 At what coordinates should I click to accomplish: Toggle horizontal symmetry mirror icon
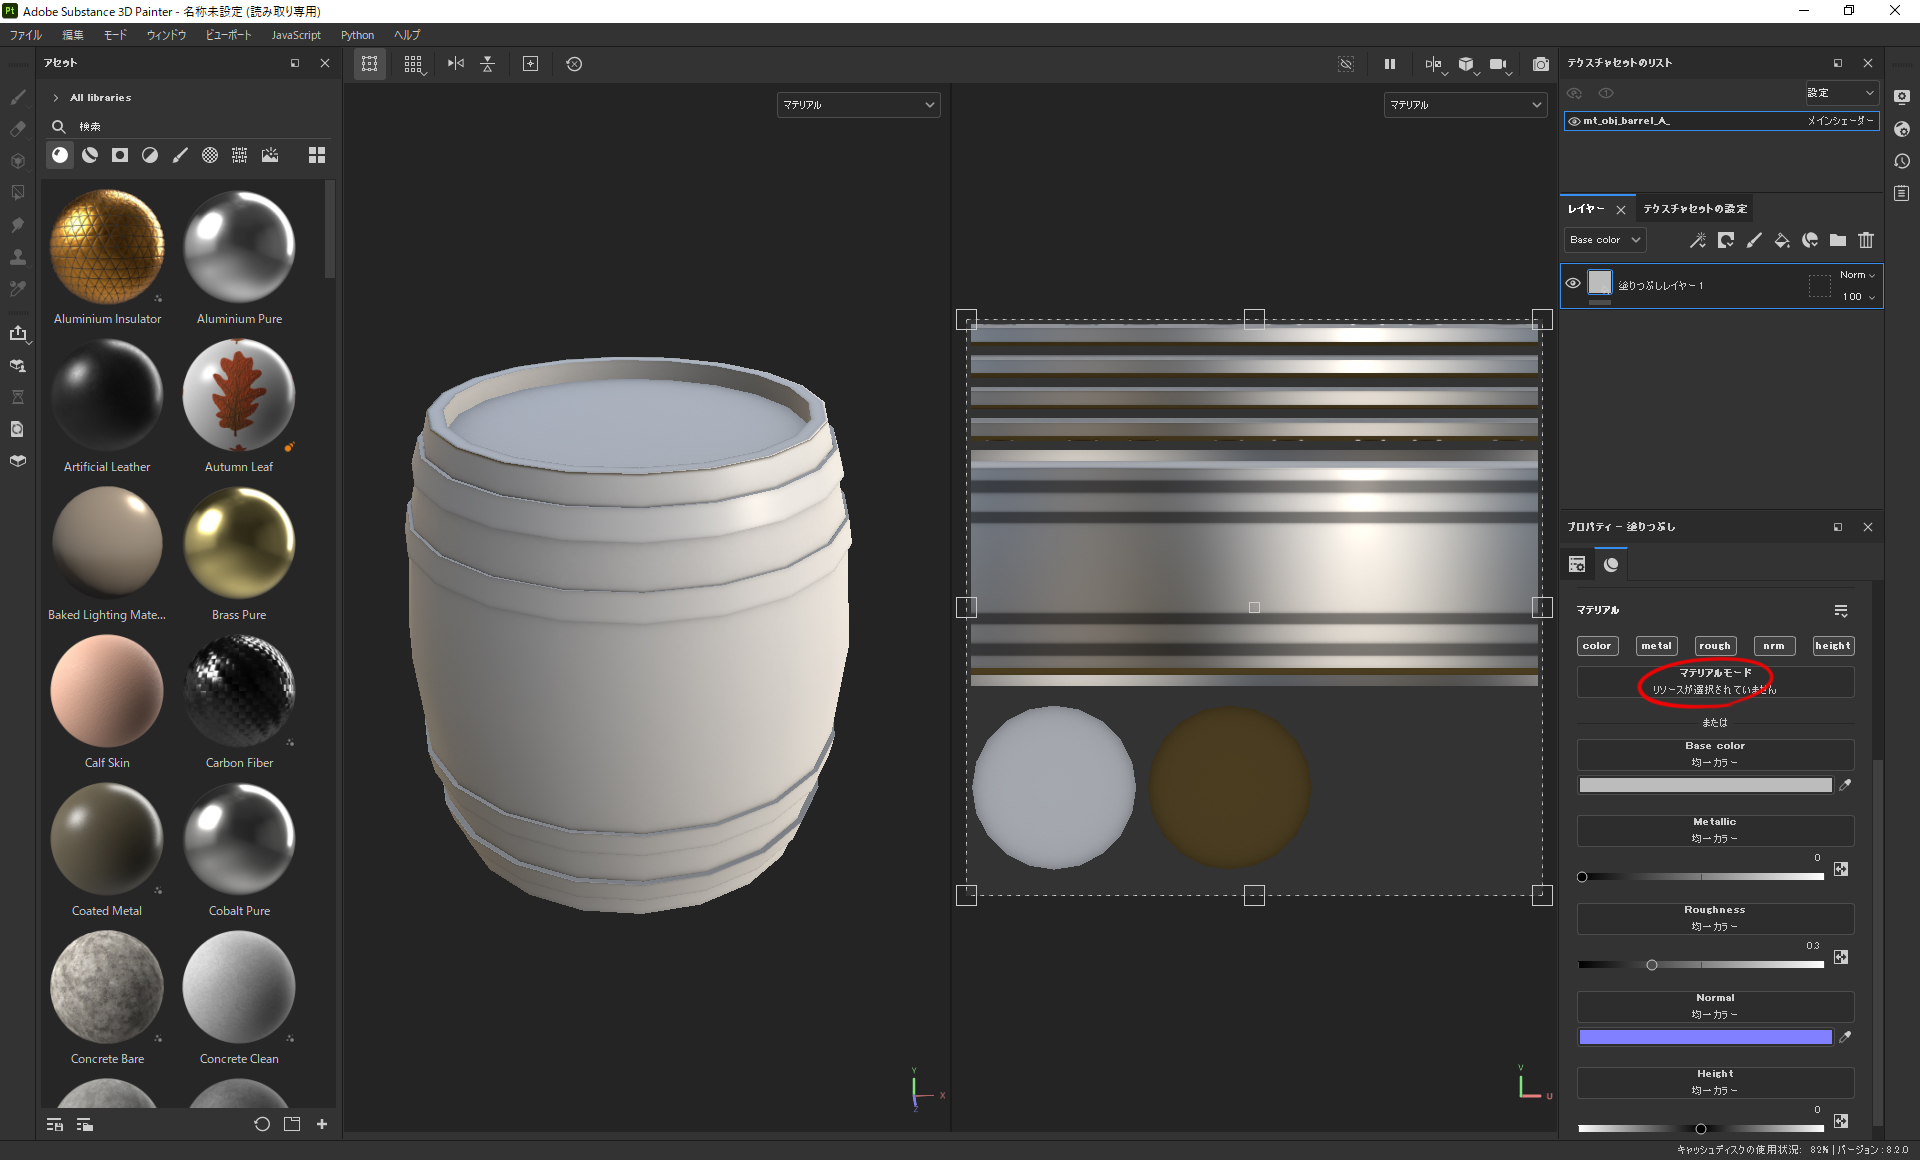456,64
